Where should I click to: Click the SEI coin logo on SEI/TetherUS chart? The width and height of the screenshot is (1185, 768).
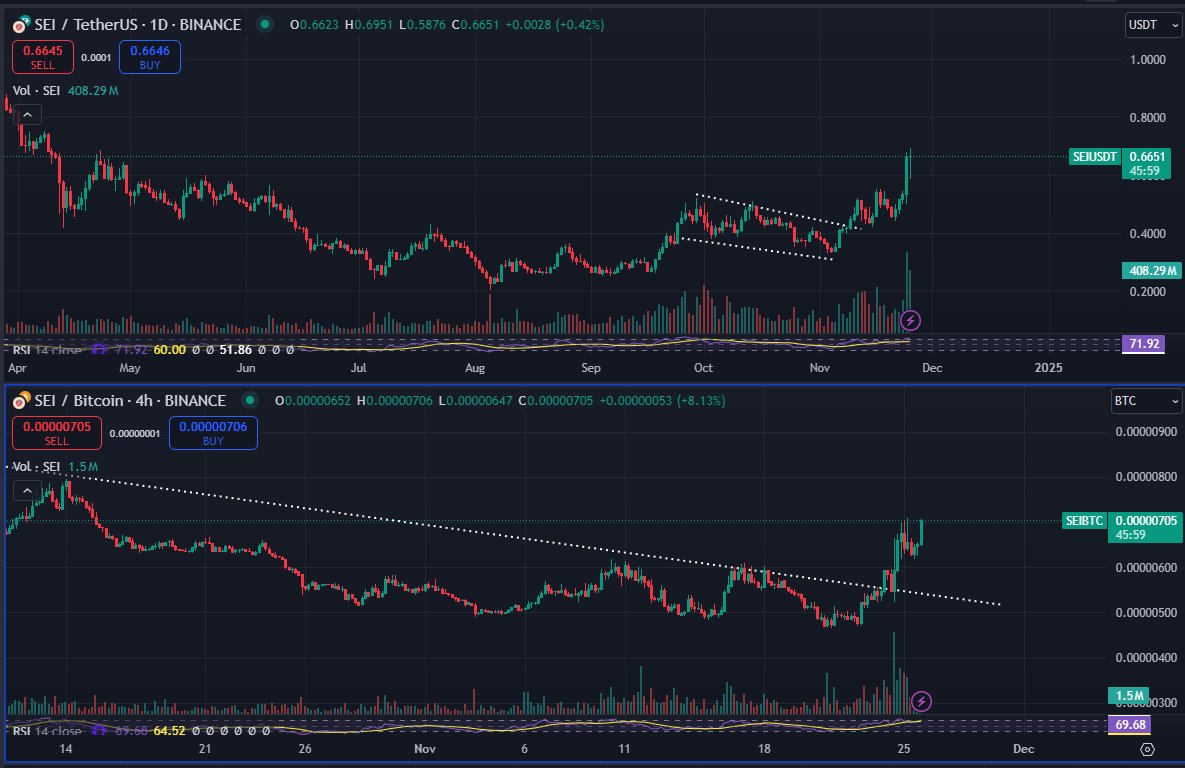[20, 24]
